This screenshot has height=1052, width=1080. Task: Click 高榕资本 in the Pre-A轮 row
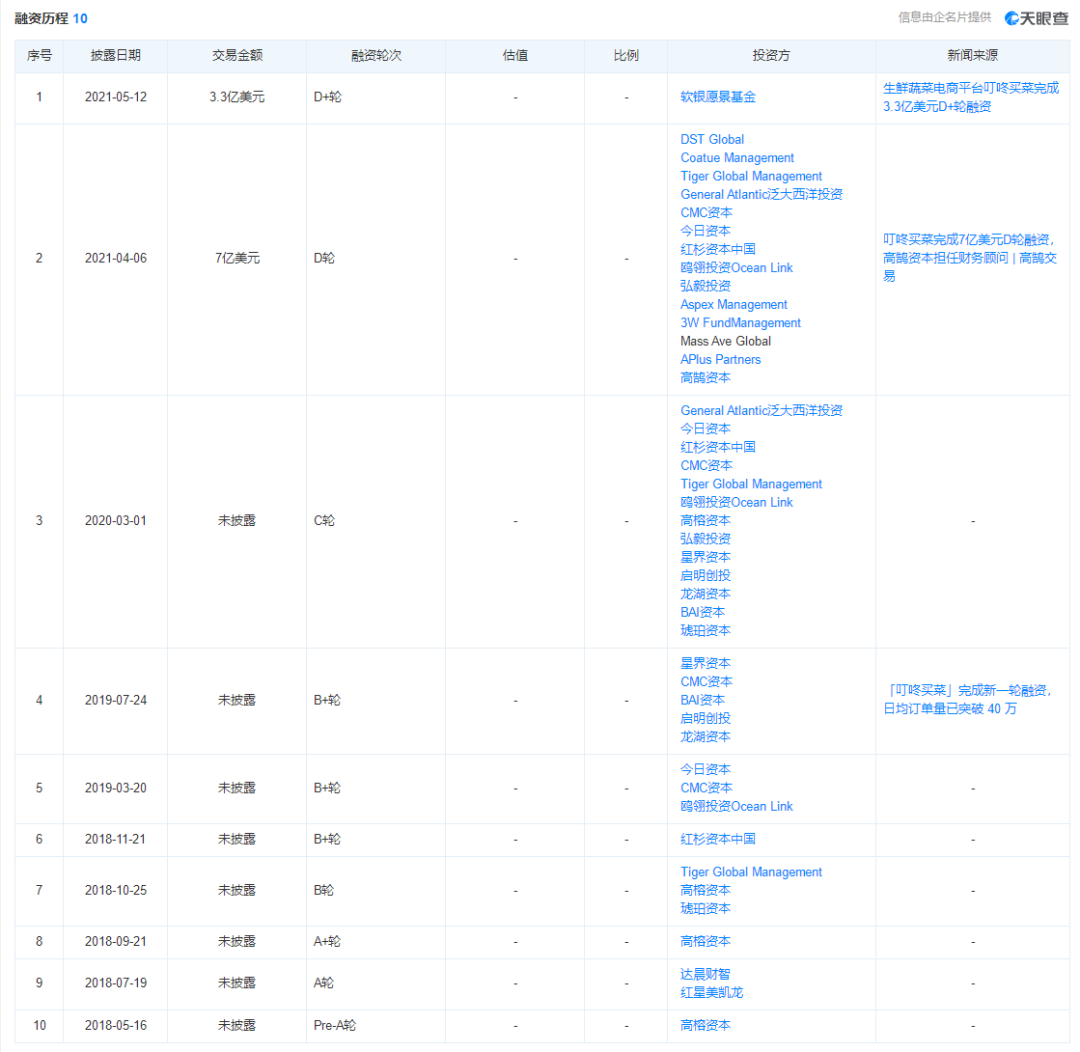click(705, 1026)
